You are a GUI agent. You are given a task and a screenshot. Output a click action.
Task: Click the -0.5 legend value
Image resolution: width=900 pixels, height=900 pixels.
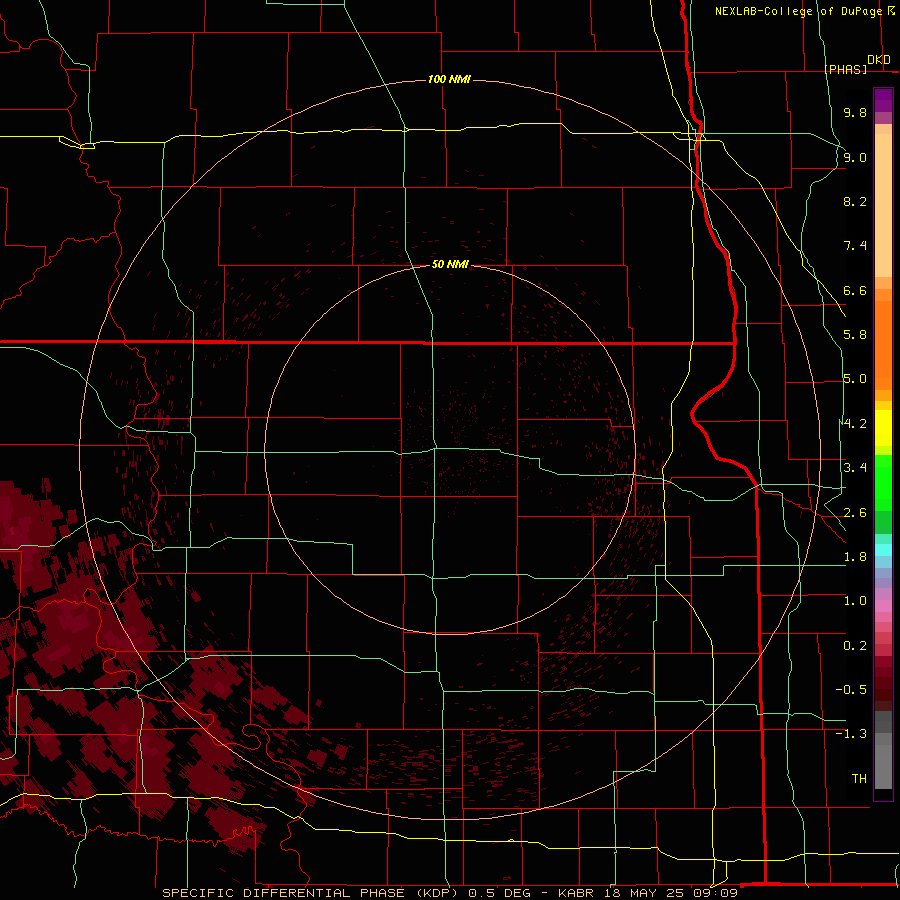click(851, 690)
